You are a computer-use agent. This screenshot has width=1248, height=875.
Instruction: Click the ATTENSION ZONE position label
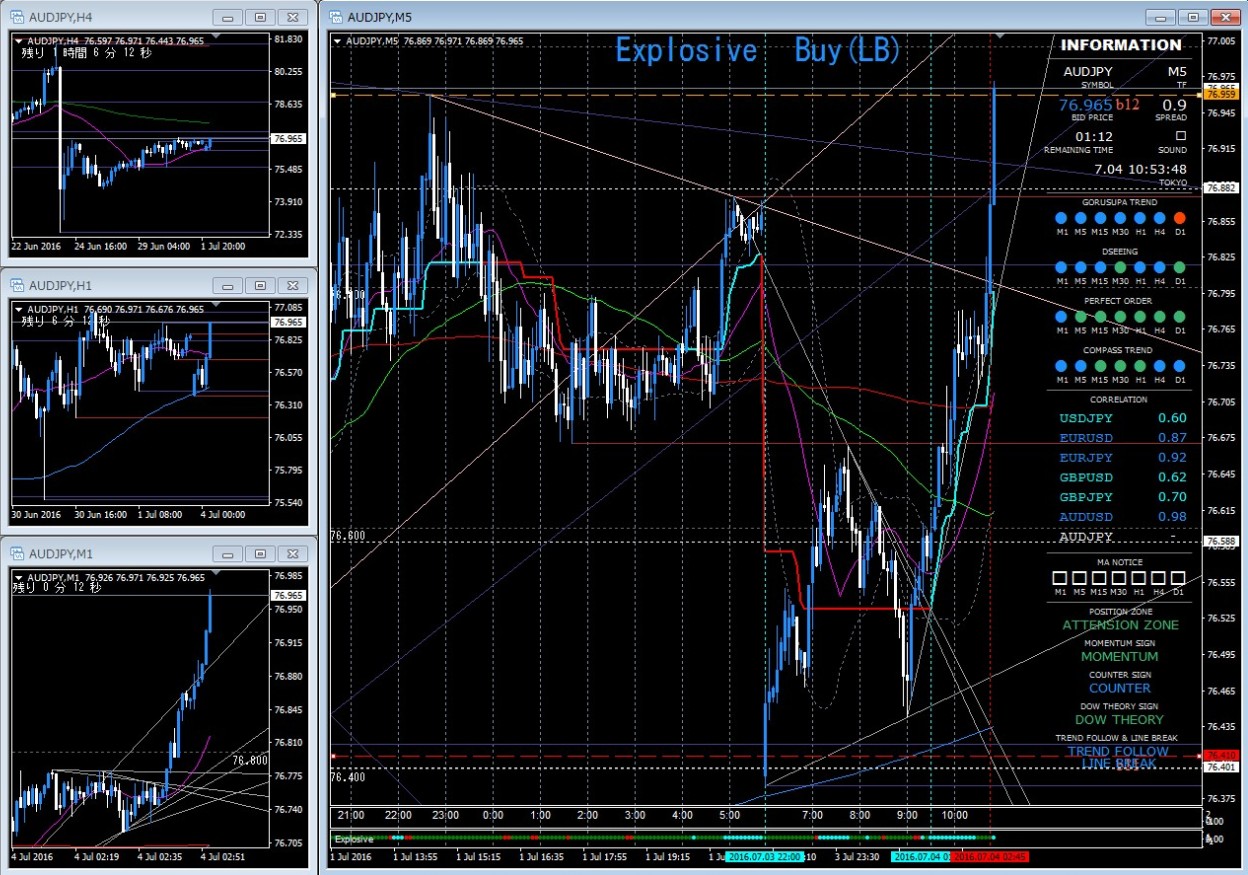tap(1120, 625)
